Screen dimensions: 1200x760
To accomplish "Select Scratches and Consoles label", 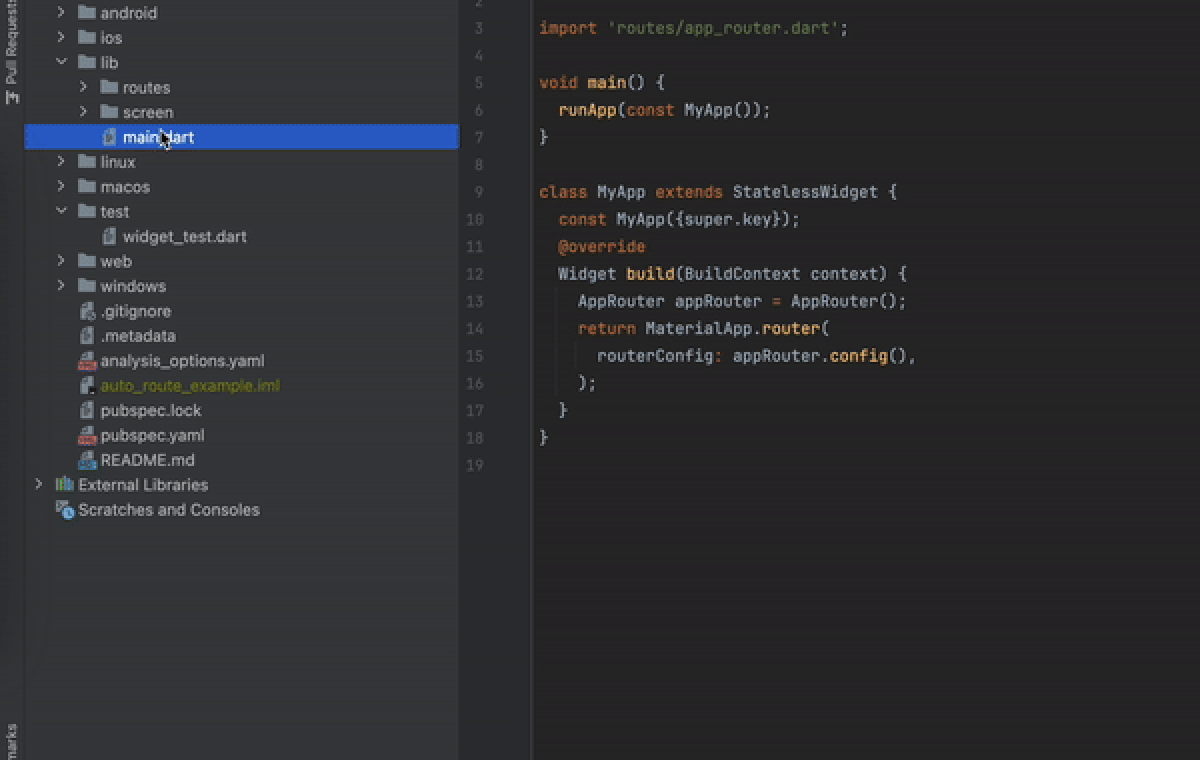I will point(169,510).
